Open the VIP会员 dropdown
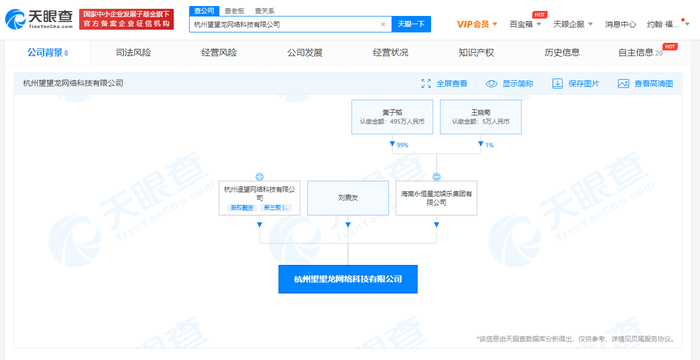This screenshot has height=360, width=700. [x=477, y=24]
